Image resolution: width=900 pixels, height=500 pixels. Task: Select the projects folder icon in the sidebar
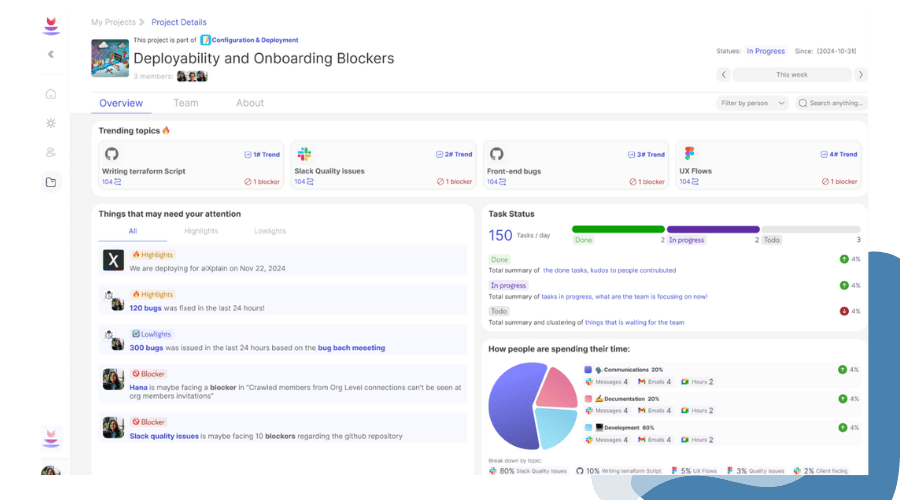coord(51,182)
